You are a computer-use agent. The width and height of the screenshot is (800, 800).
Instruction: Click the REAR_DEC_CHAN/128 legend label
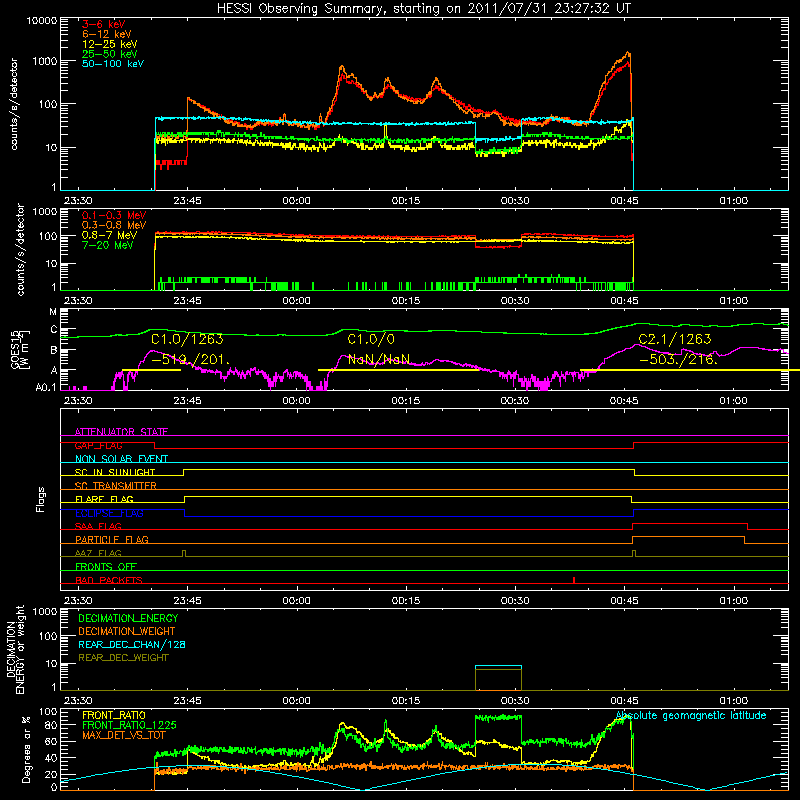coord(132,644)
